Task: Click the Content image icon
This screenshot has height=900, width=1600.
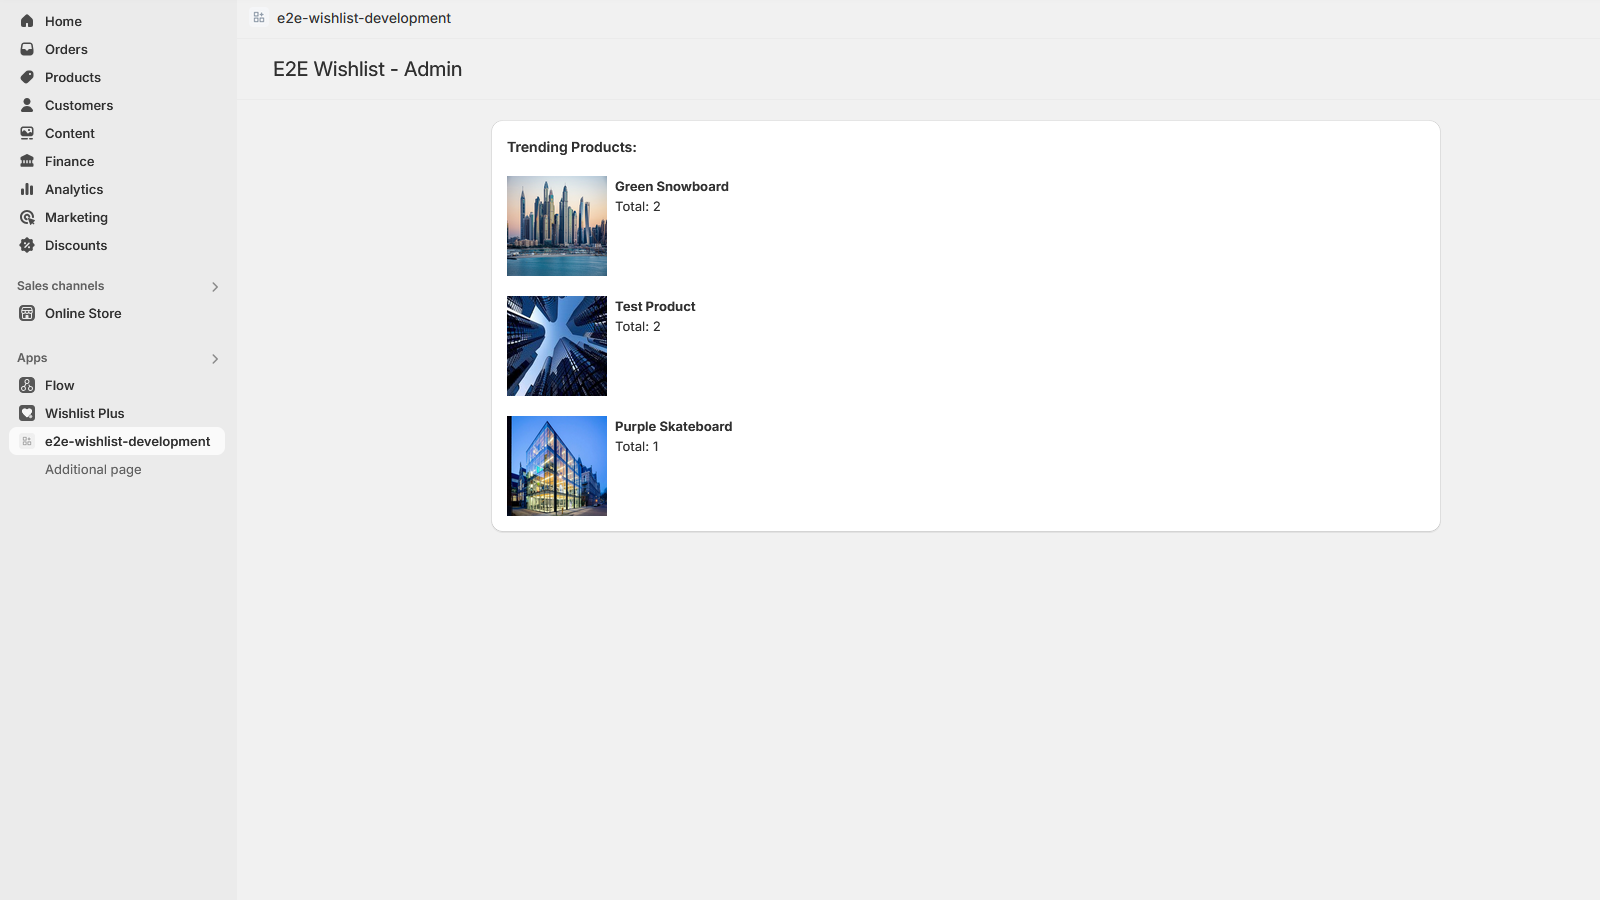Action: pyautogui.click(x=27, y=133)
